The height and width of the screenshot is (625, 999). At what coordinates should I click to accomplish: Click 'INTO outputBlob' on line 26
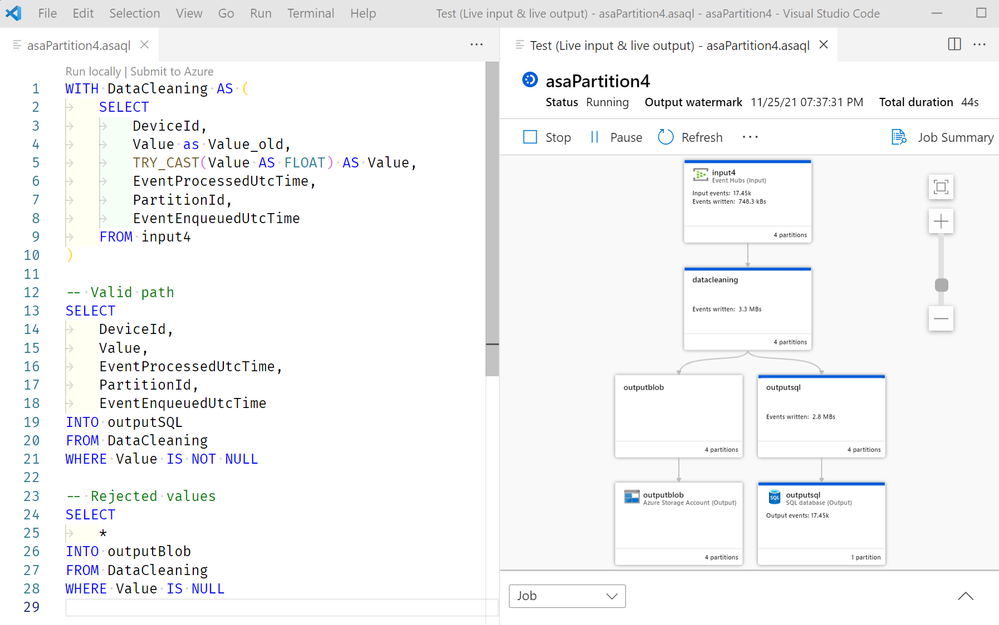pos(128,551)
